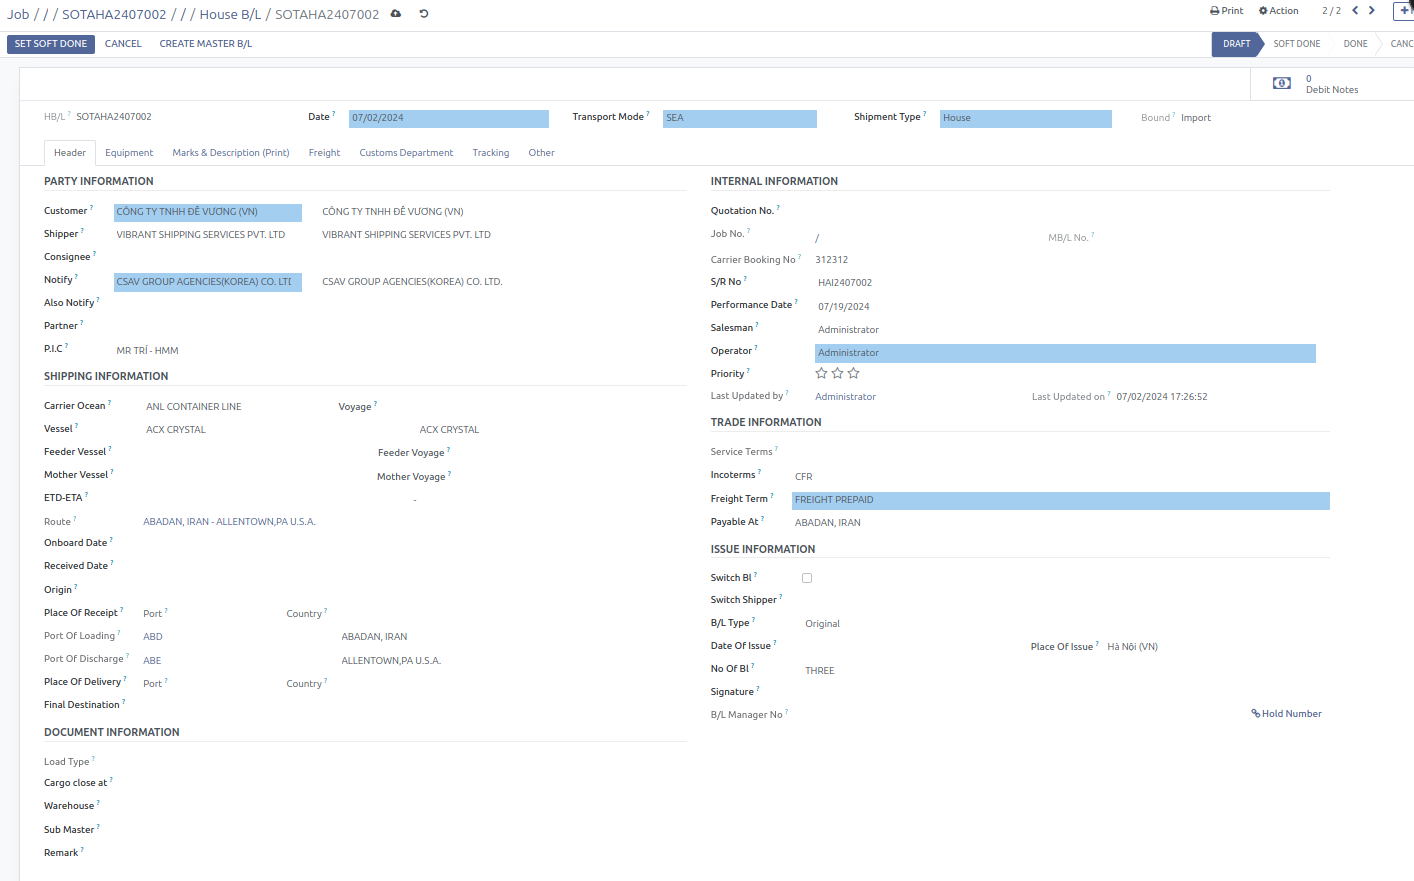Switch to the Equipment tab
Viewport: 1414px width, 881px height.
pyautogui.click(x=129, y=153)
